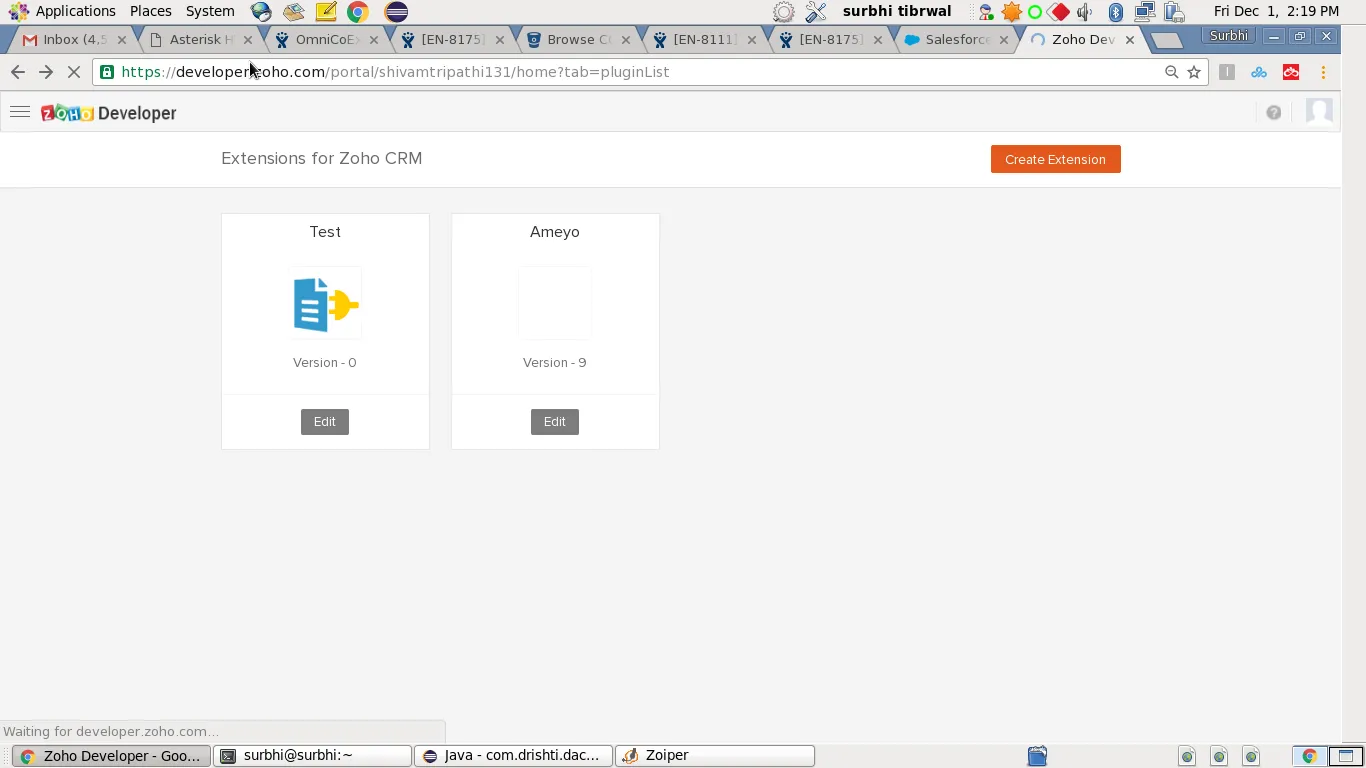Launch Google Chrome from the top panel

[357, 12]
